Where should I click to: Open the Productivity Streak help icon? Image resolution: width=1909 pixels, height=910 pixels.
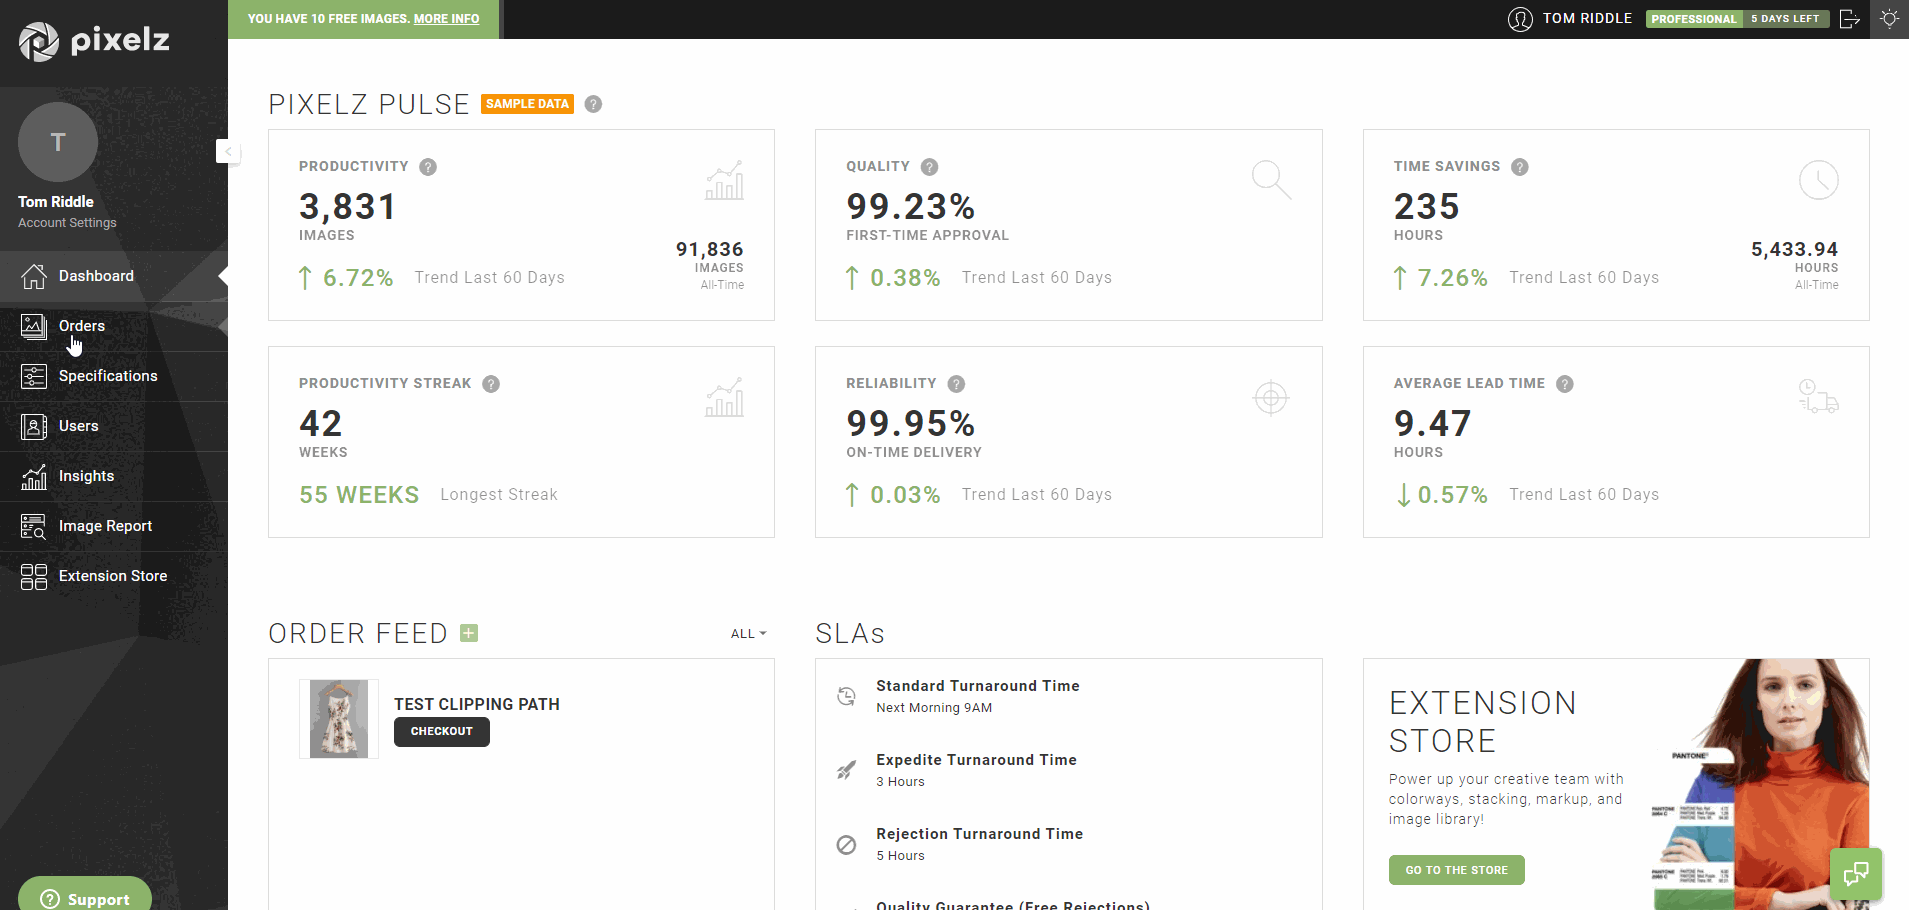click(x=491, y=384)
